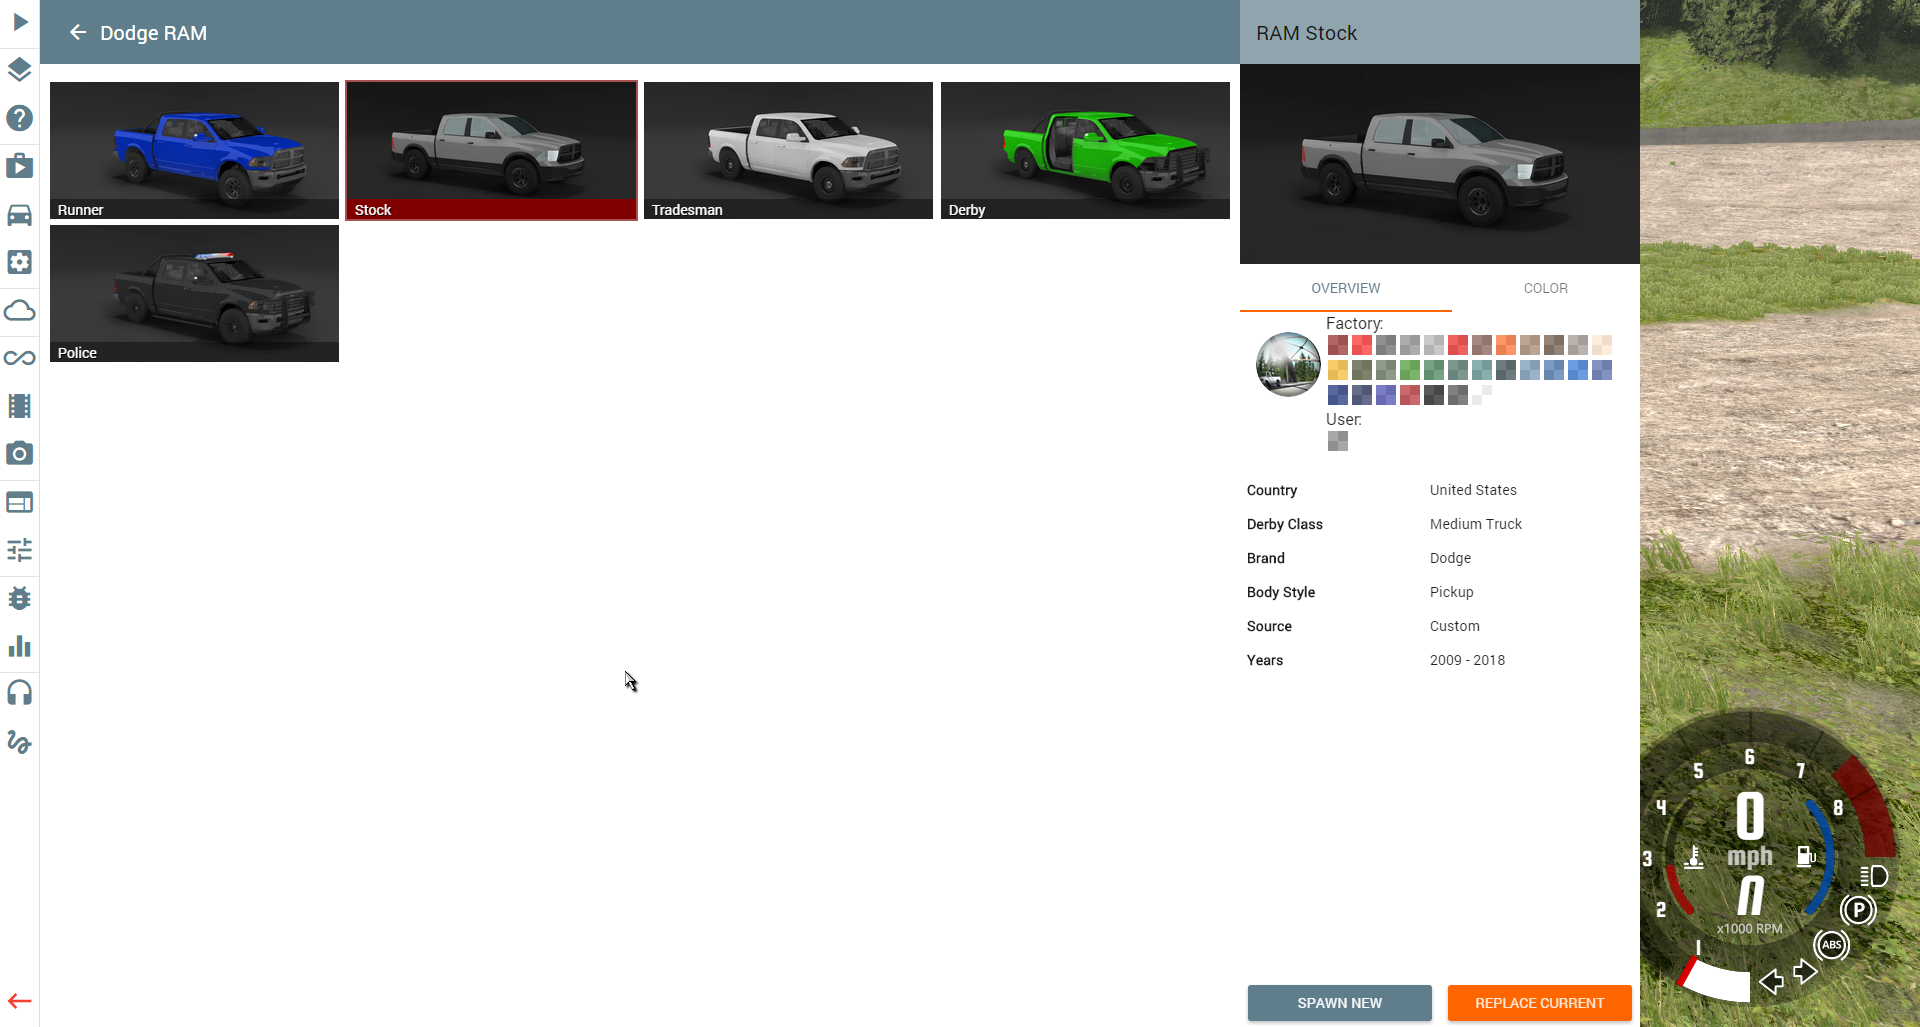Click the right turn signal arrow on gauge
The width and height of the screenshot is (1920, 1027).
(1805, 971)
